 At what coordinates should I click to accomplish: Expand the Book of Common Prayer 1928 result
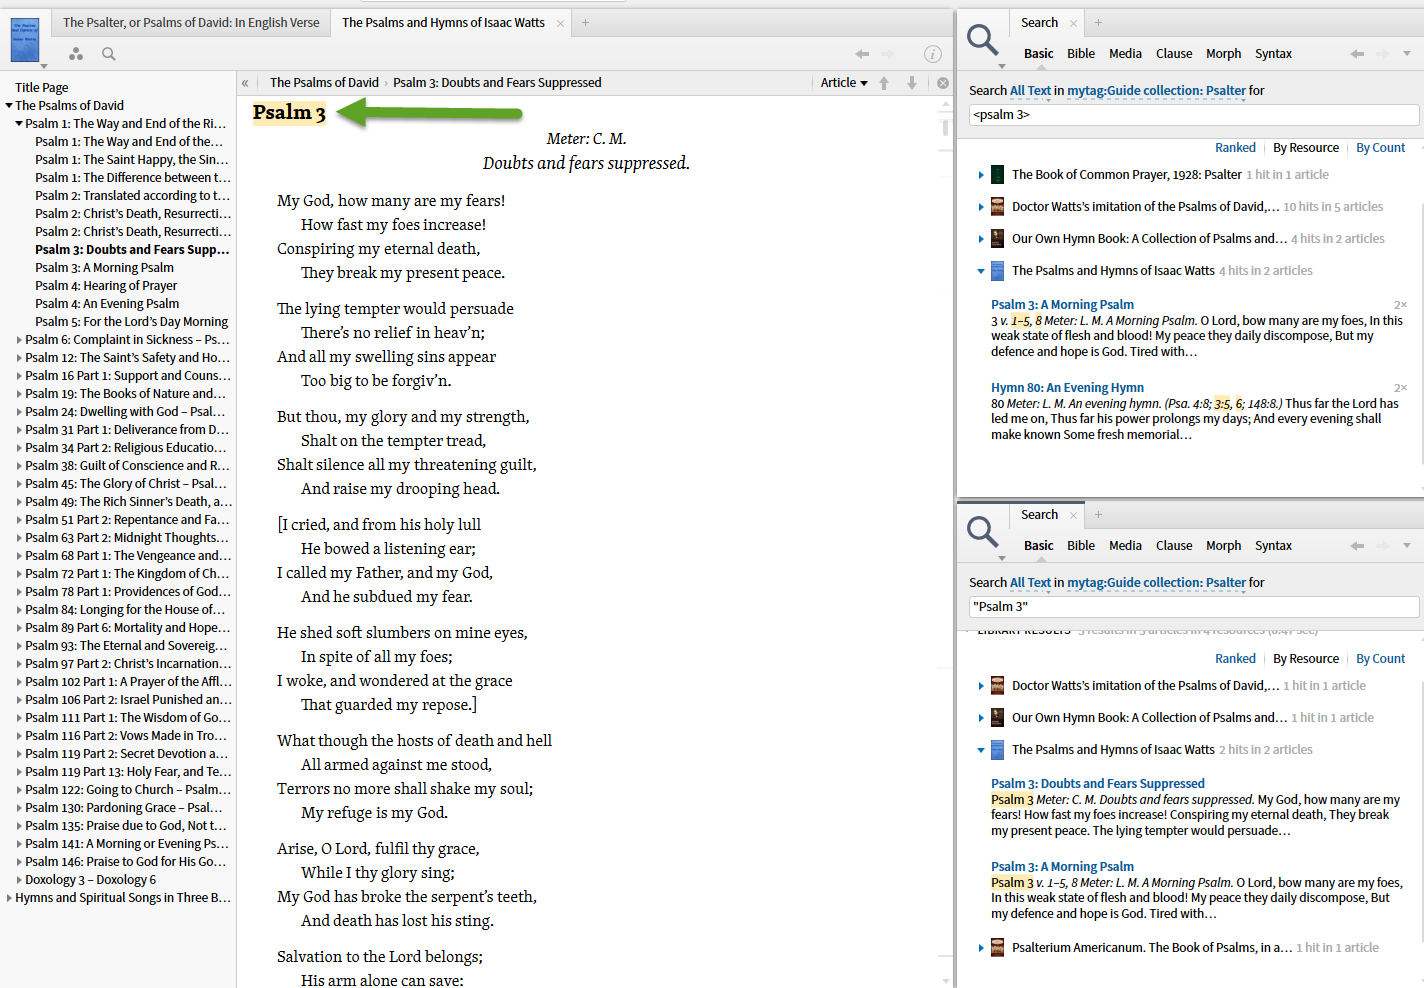tap(981, 175)
